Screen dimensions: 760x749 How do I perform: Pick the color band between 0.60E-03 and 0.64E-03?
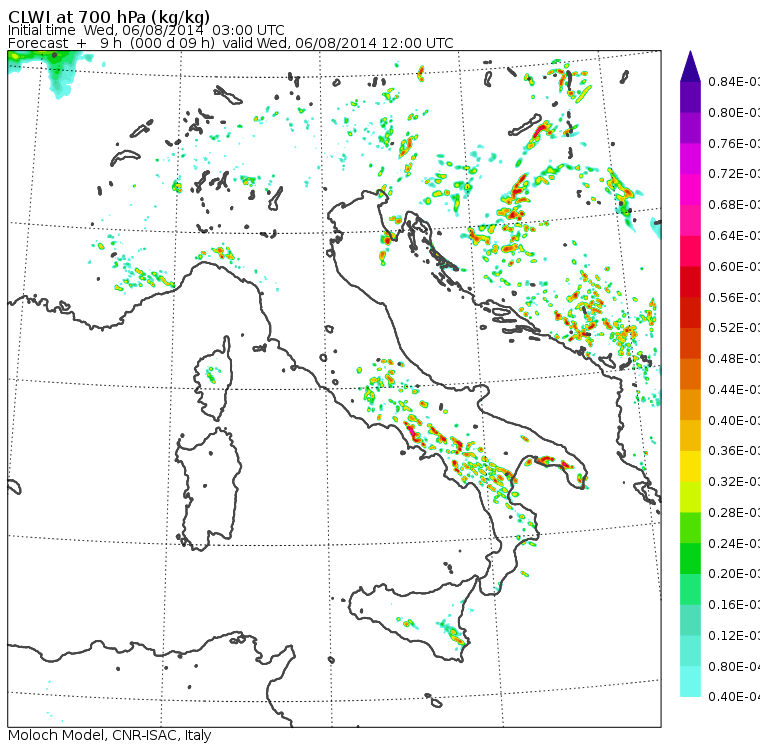690,251
